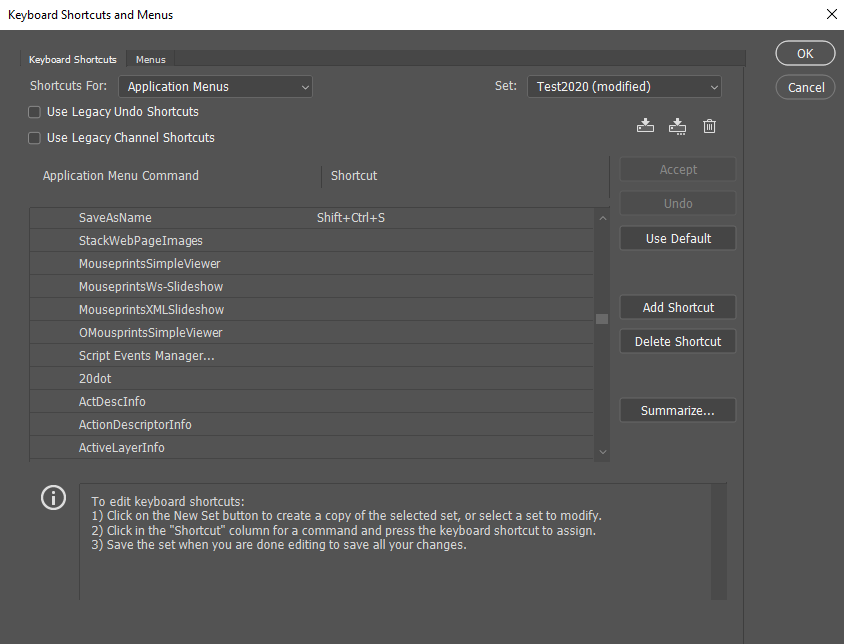Select the ActDescInfo command row
Image resolution: width=844 pixels, height=644 pixels.
click(x=311, y=402)
